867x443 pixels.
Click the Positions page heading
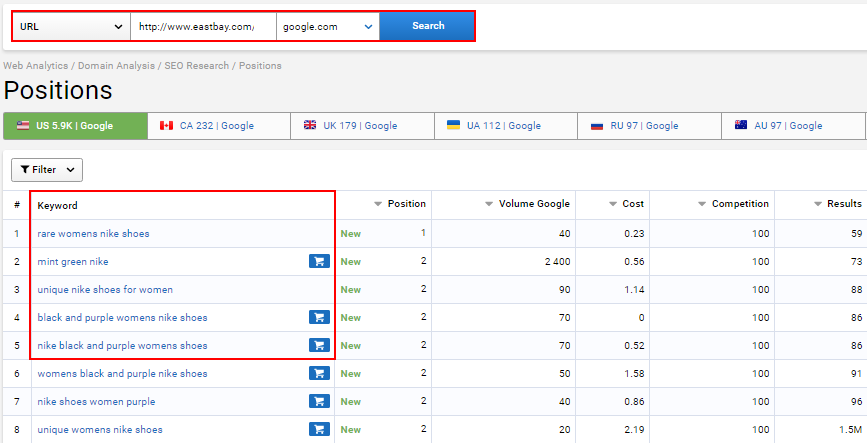(x=58, y=90)
